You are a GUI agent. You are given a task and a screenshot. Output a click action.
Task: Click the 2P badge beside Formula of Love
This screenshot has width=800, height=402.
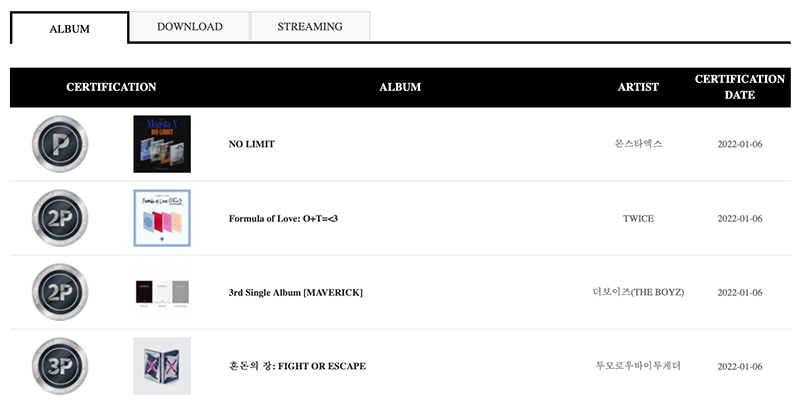(x=60, y=218)
